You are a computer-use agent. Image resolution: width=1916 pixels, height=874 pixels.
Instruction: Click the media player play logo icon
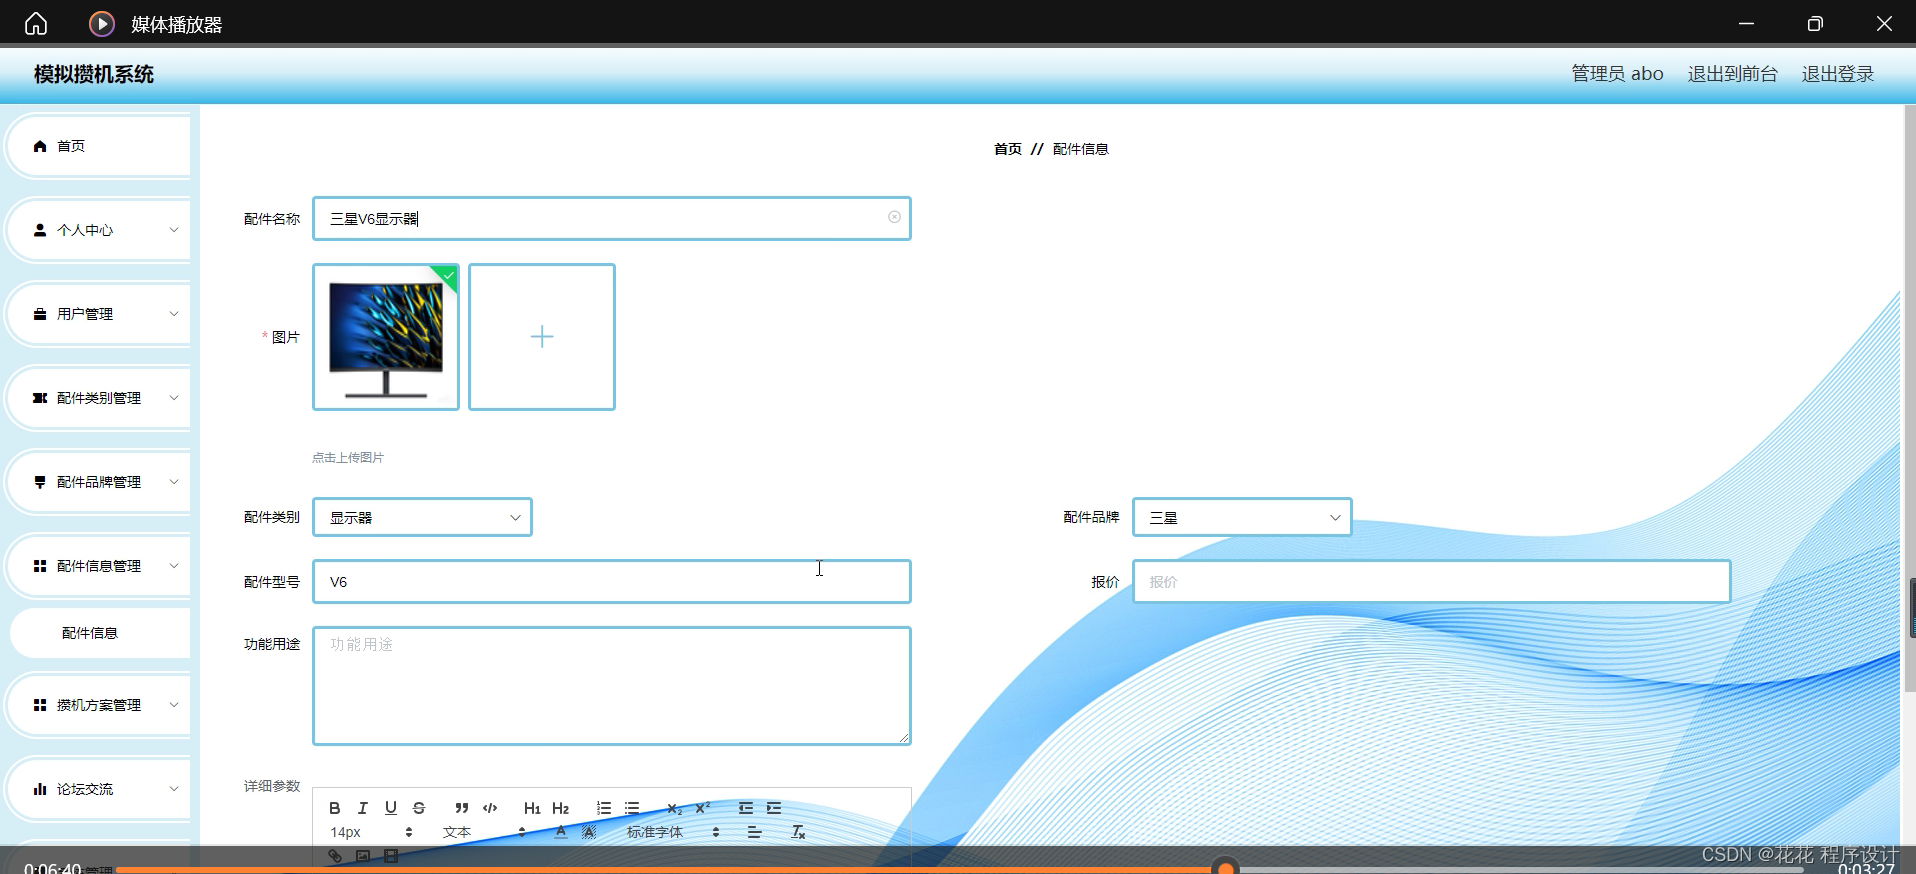coord(102,23)
